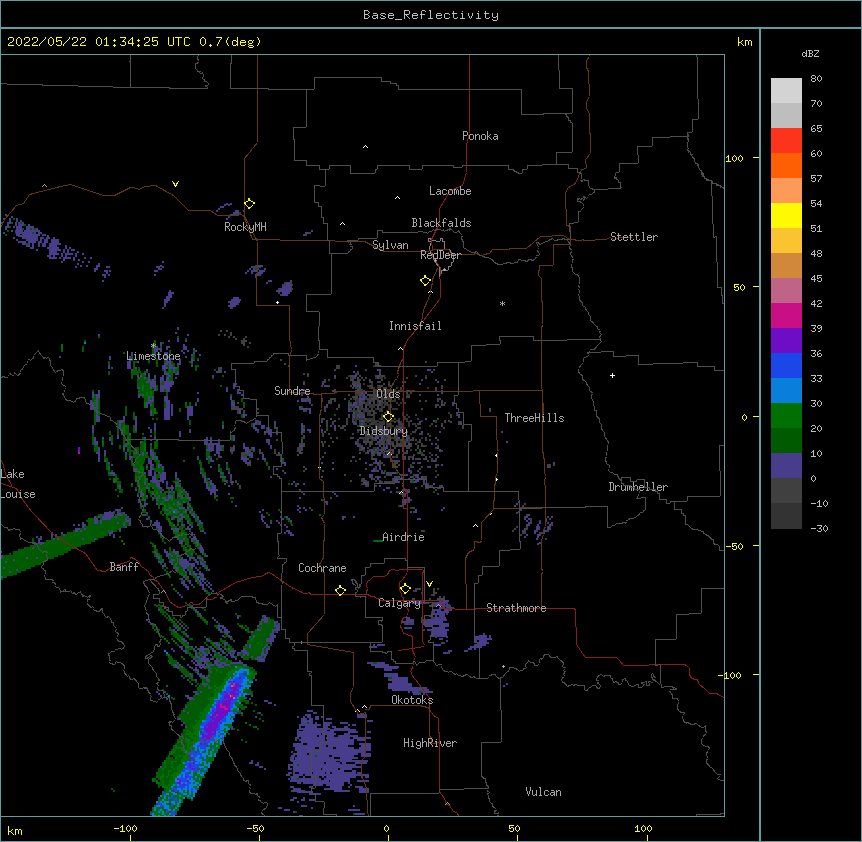
Task: Select the light grey 80 dBZ legend swatch
Action: 786,91
